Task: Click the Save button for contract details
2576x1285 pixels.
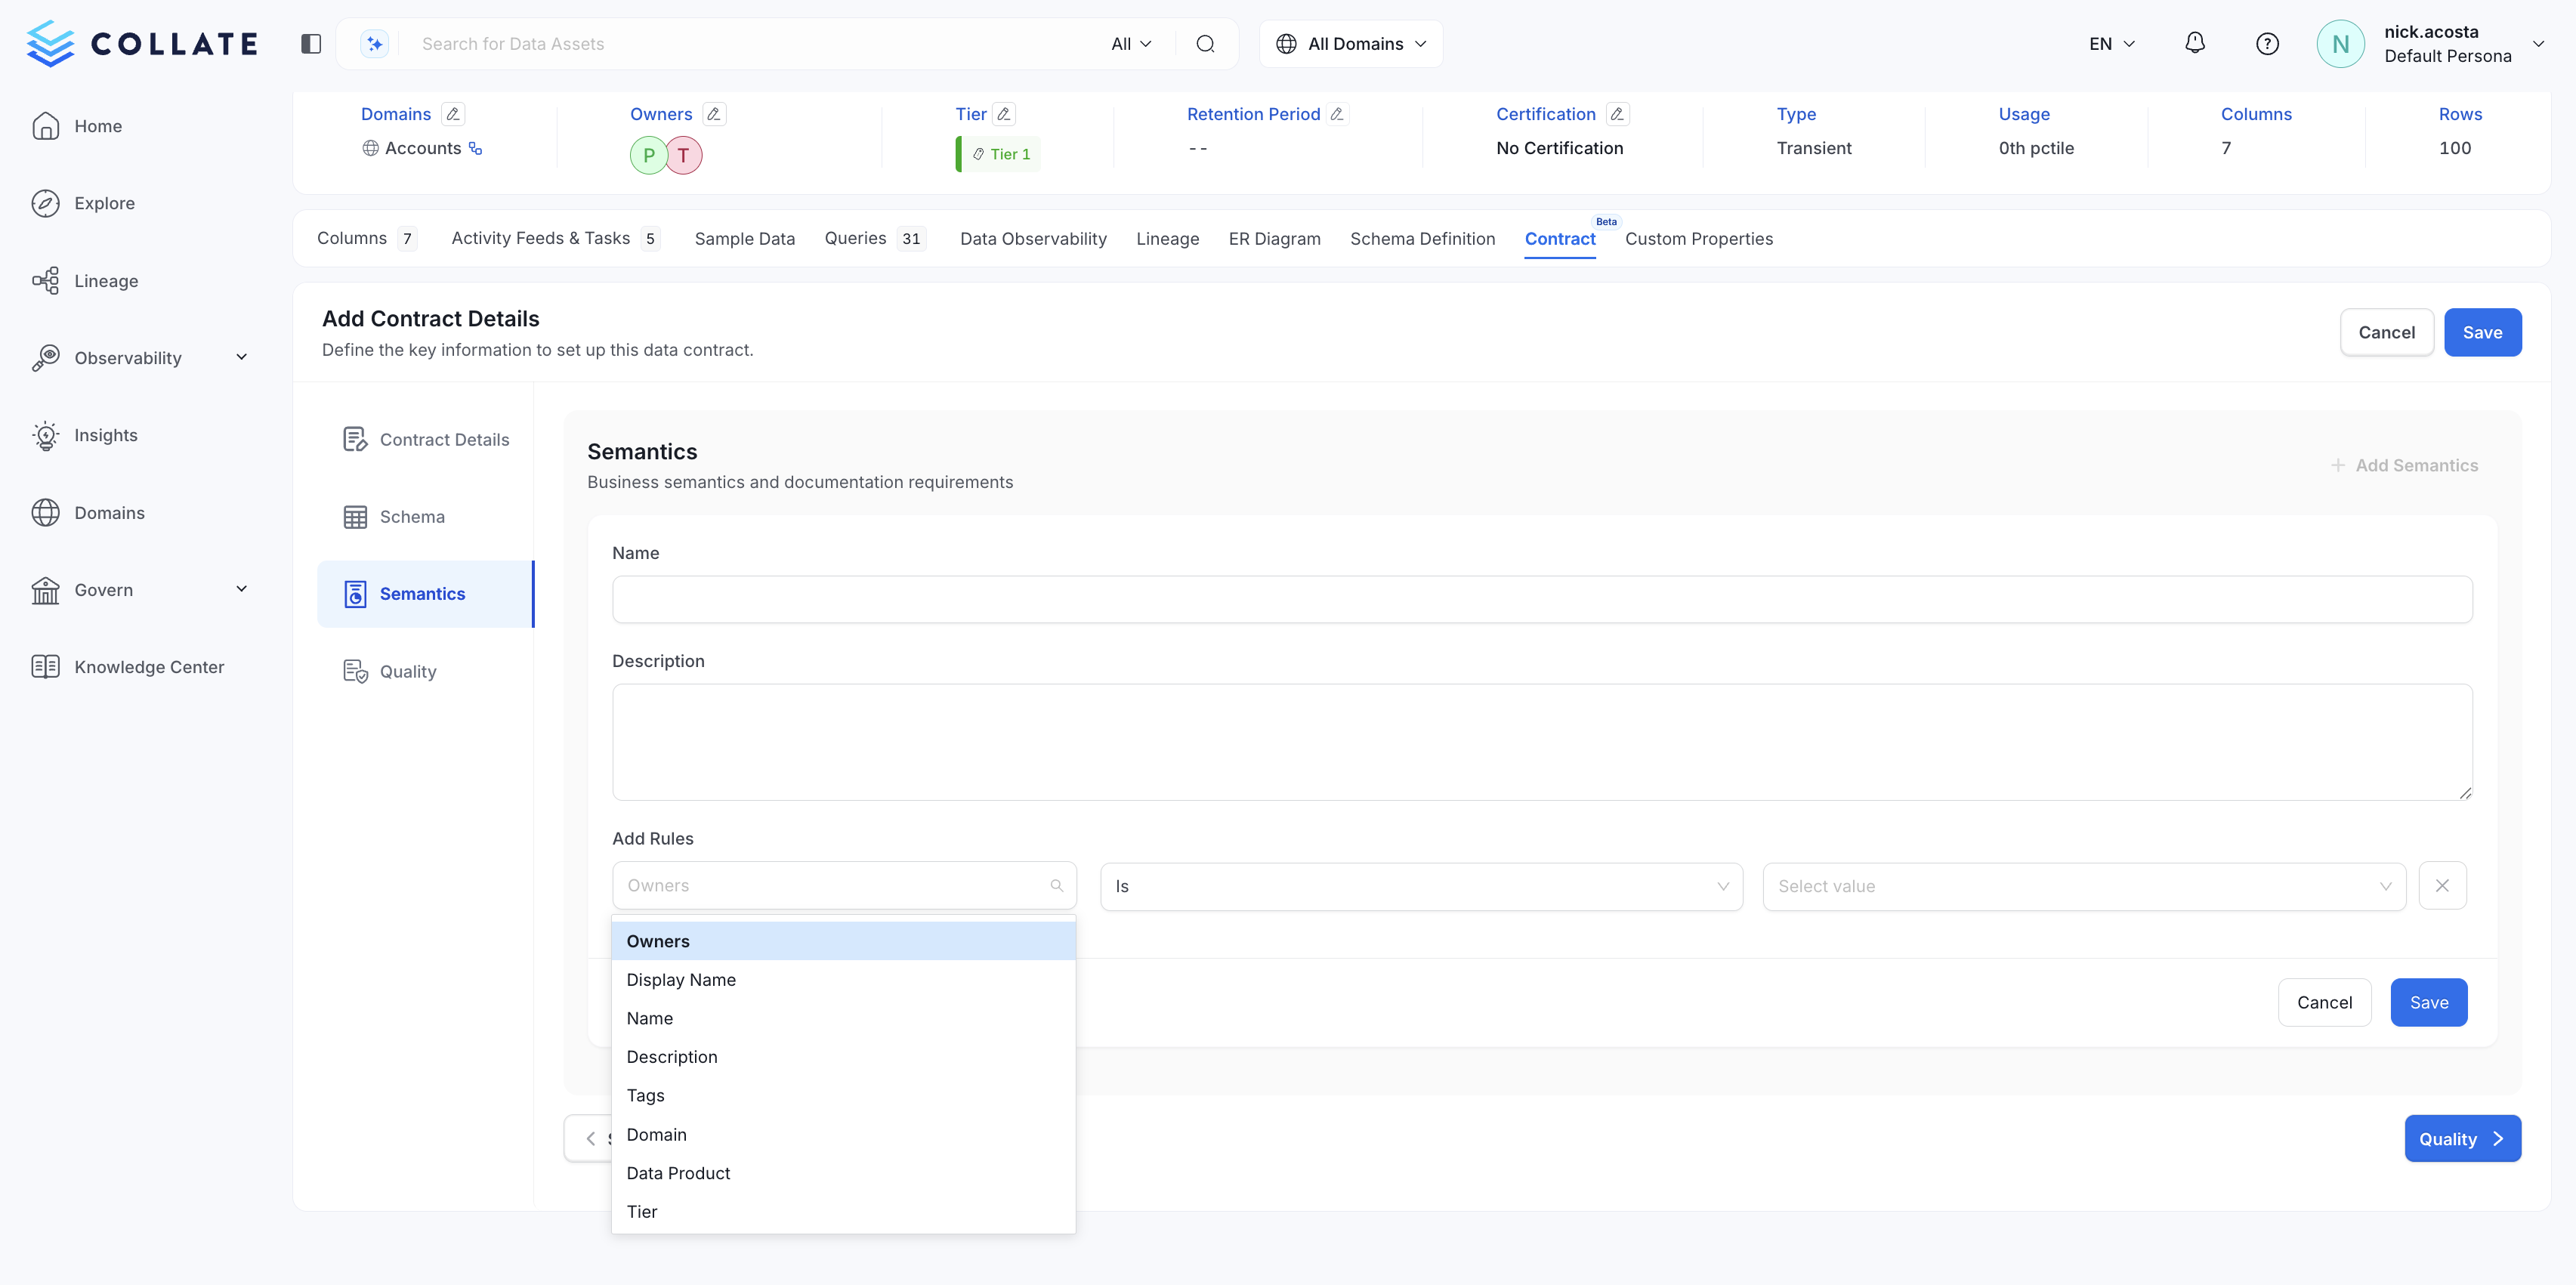Action: [x=2483, y=332]
